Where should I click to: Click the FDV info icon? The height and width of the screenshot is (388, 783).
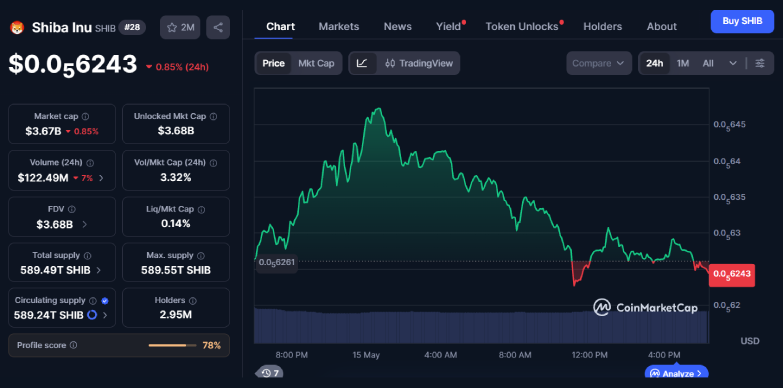[x=72, y=209]
